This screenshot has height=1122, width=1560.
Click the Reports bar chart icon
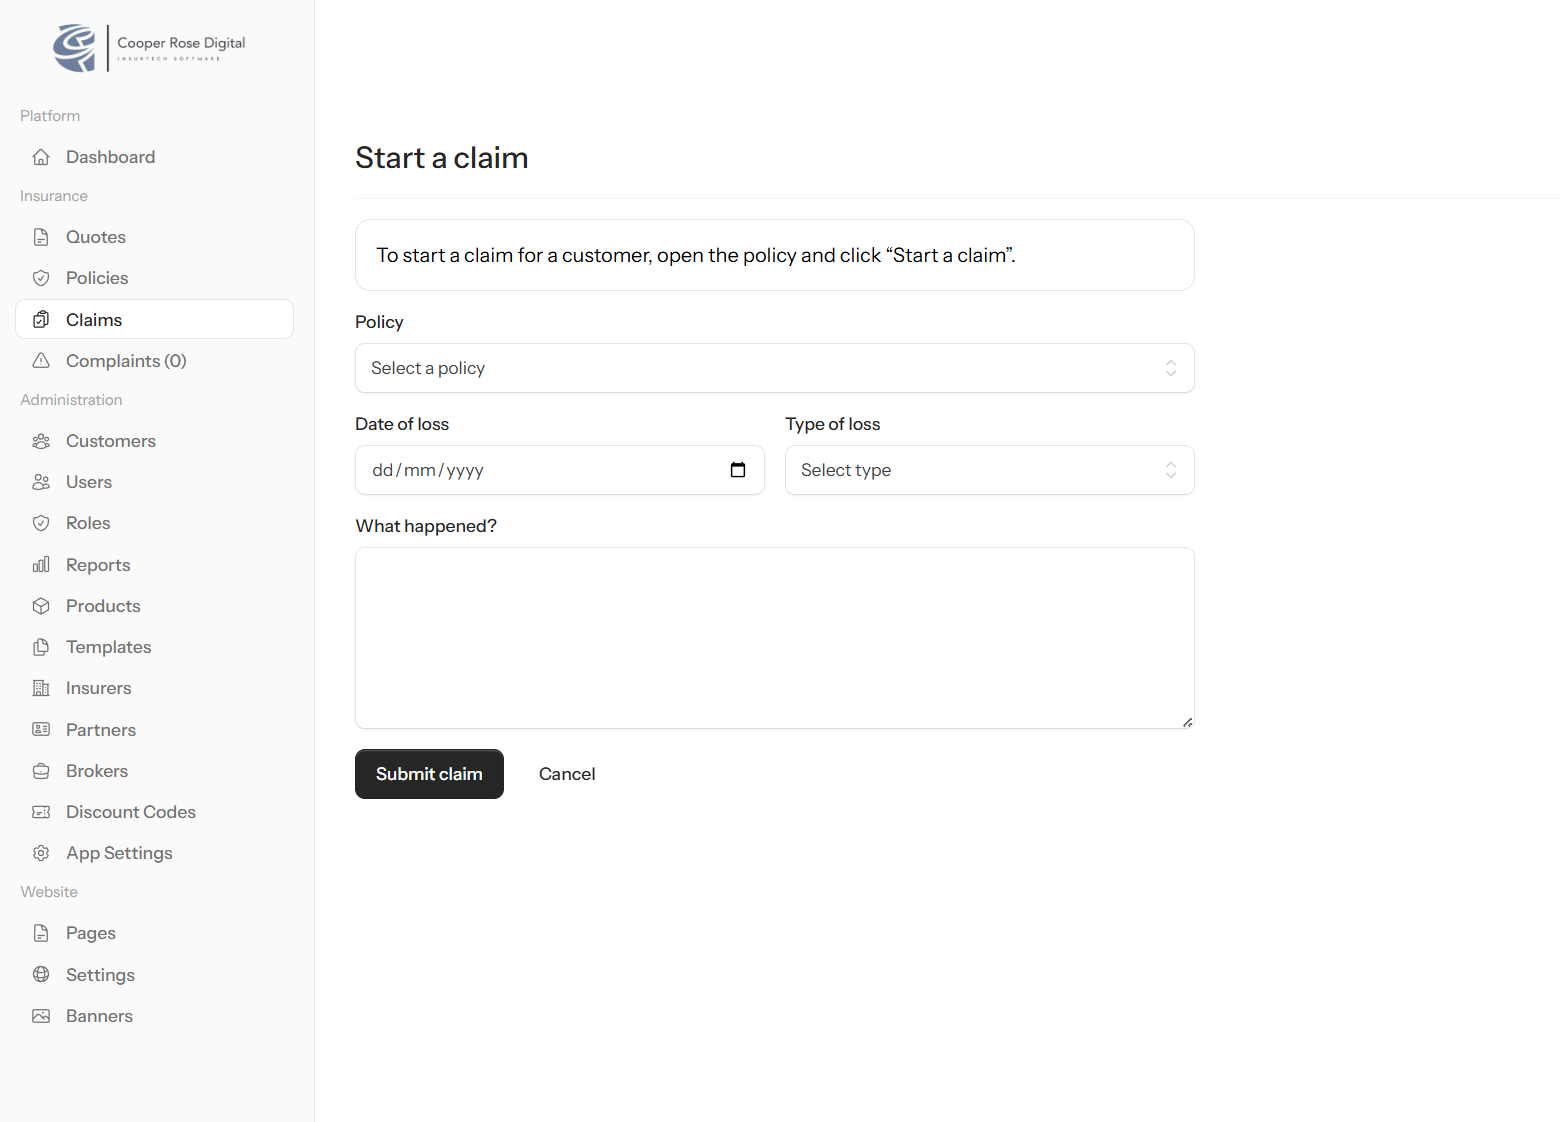(41, 565)
